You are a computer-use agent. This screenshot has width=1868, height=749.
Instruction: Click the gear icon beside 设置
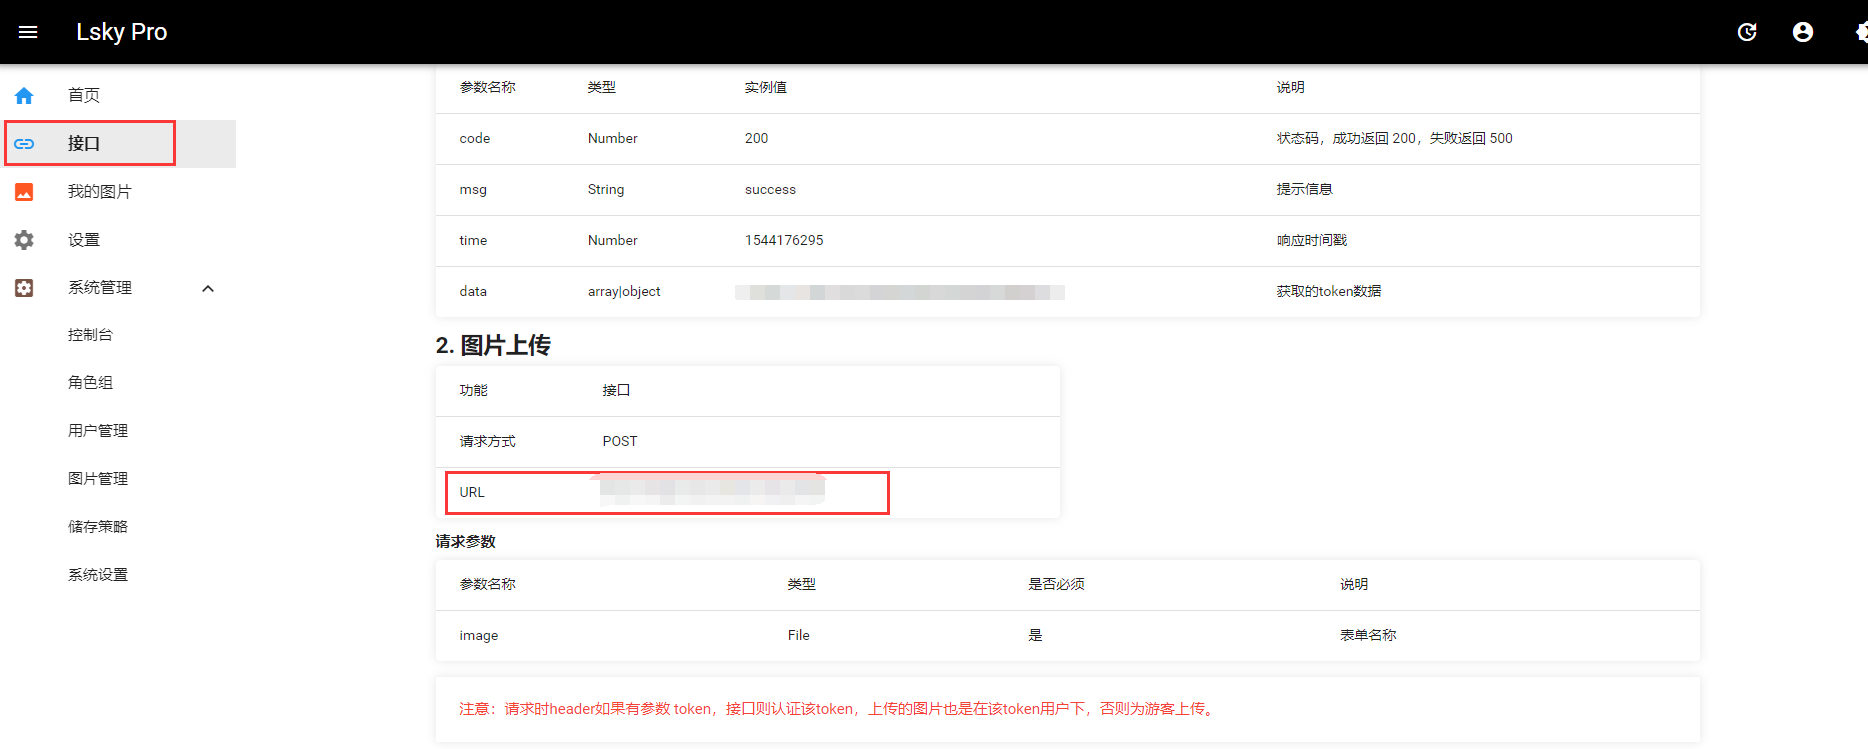pos(24,240)
